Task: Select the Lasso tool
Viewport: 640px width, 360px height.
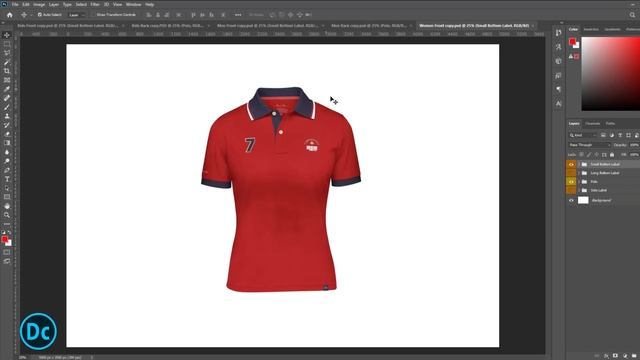Action: pos(7,53)
